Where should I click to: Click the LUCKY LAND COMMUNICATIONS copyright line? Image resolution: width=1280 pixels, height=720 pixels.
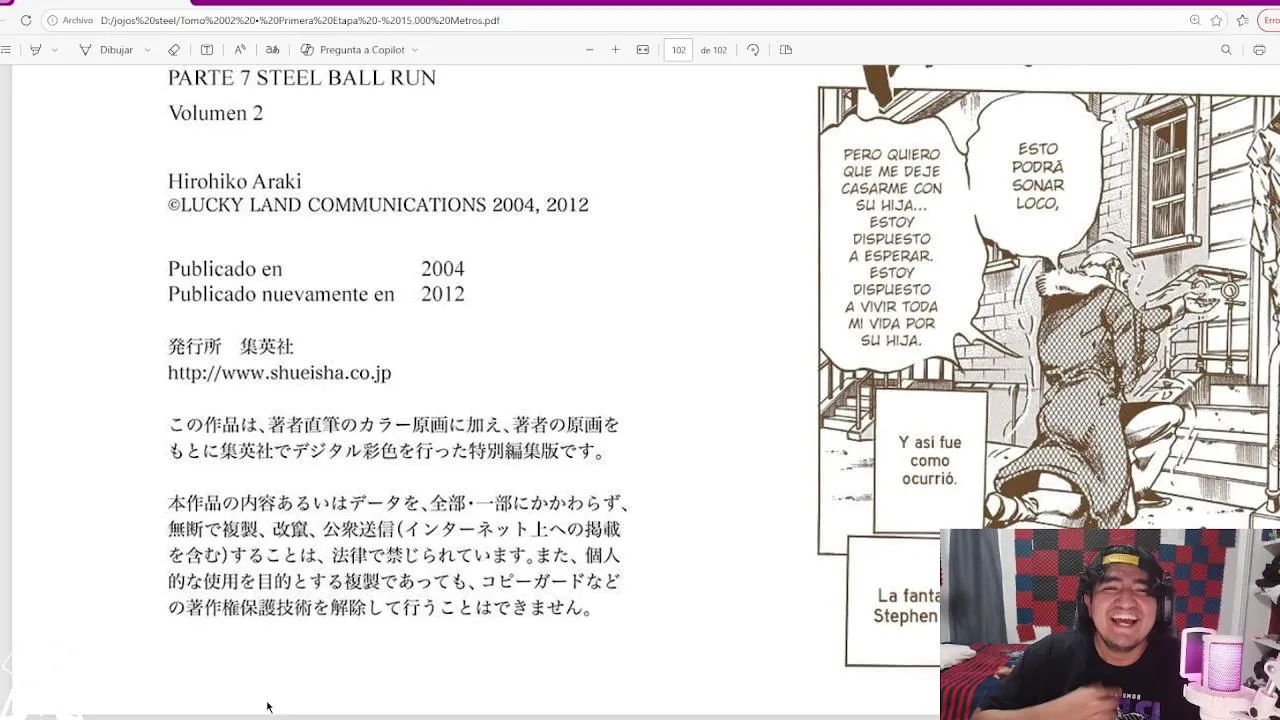pos(378,205)
